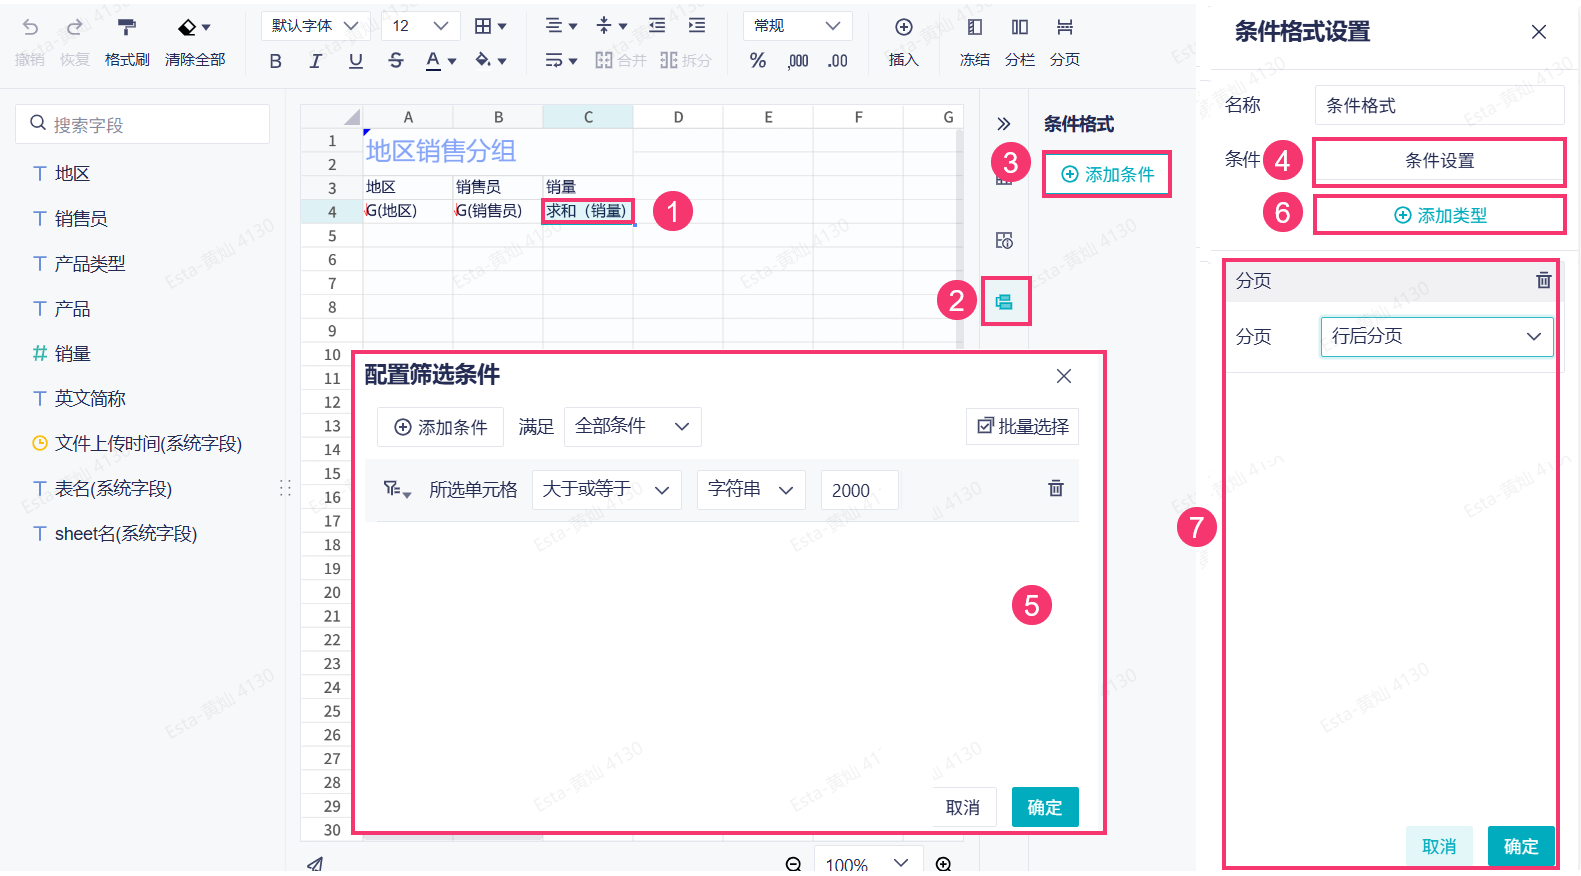This screenshot has width=1581, height=876.
Task: Click the 分页 page break toolbar button
Action: [x=1065, y=41]
